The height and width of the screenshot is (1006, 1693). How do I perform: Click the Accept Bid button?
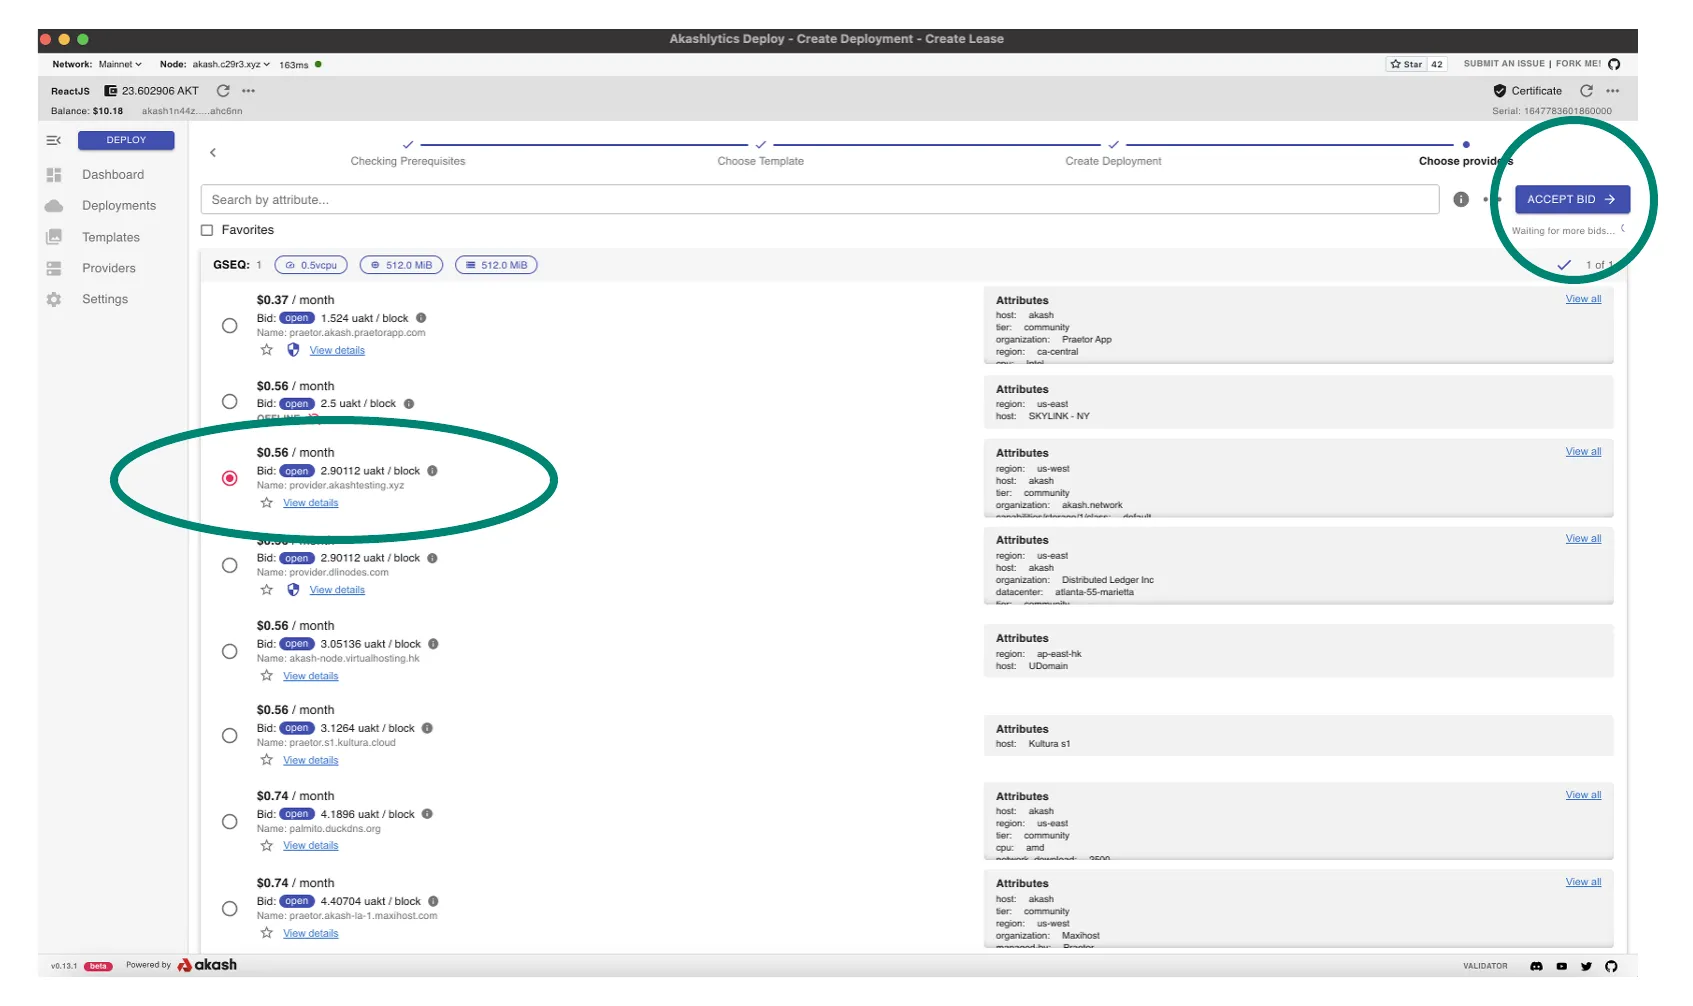1571,200
